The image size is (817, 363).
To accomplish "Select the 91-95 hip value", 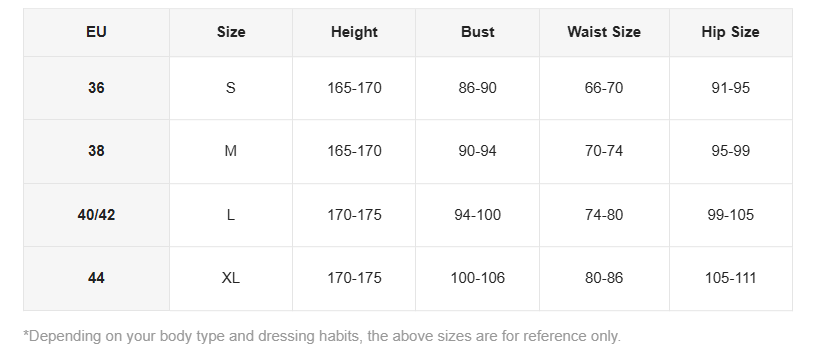I will coord(731,88).
